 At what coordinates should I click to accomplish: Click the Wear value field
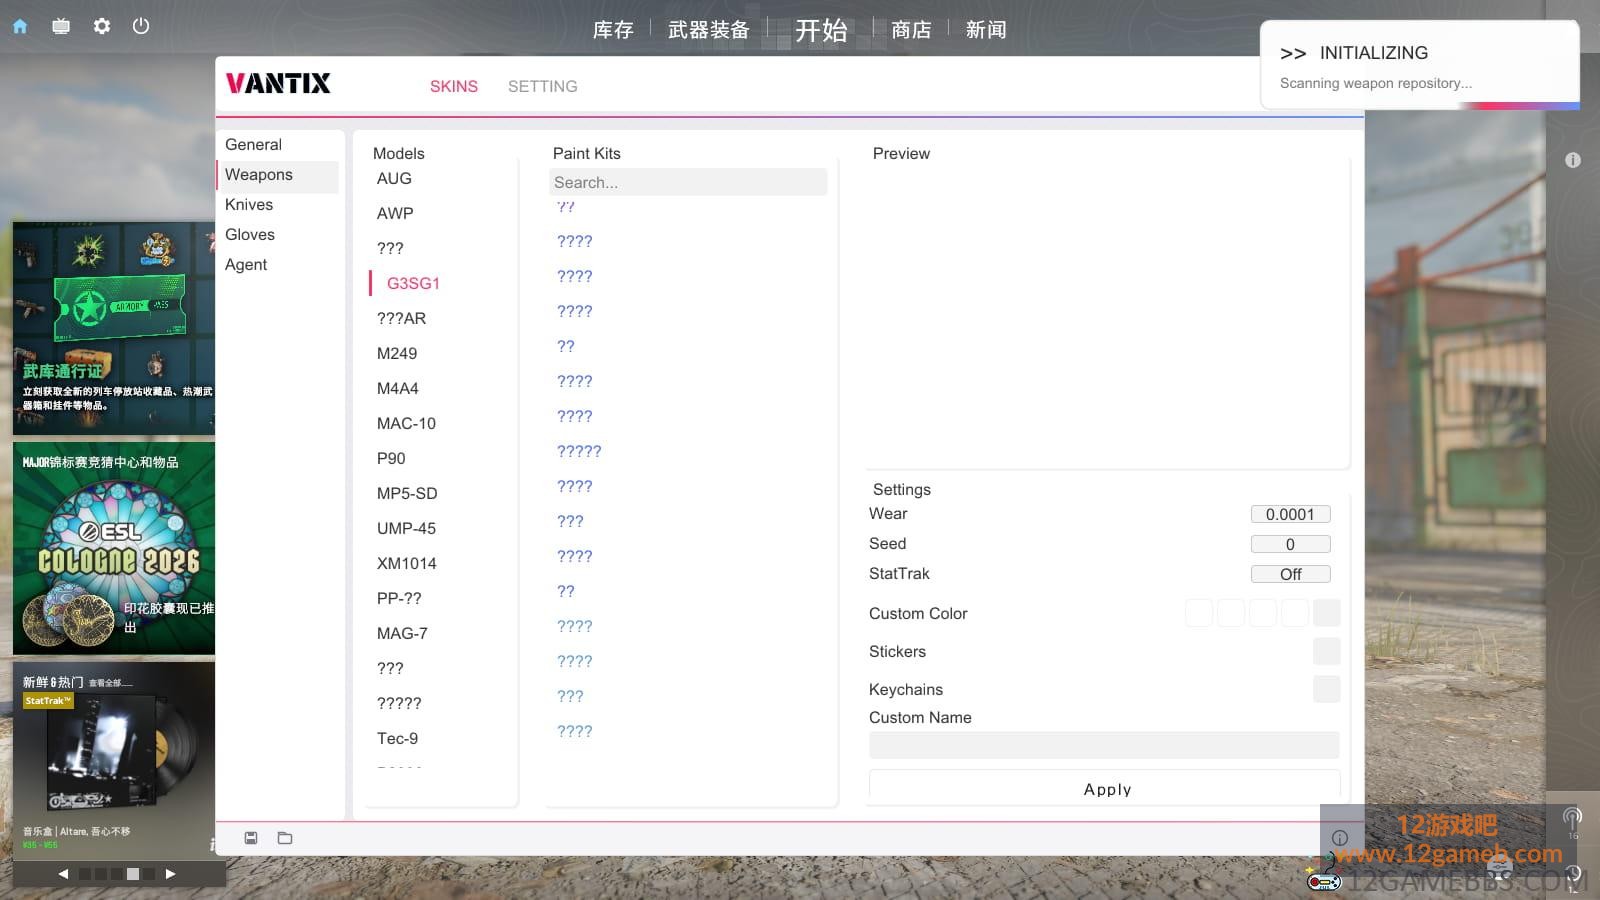(x=1290, y=514)
